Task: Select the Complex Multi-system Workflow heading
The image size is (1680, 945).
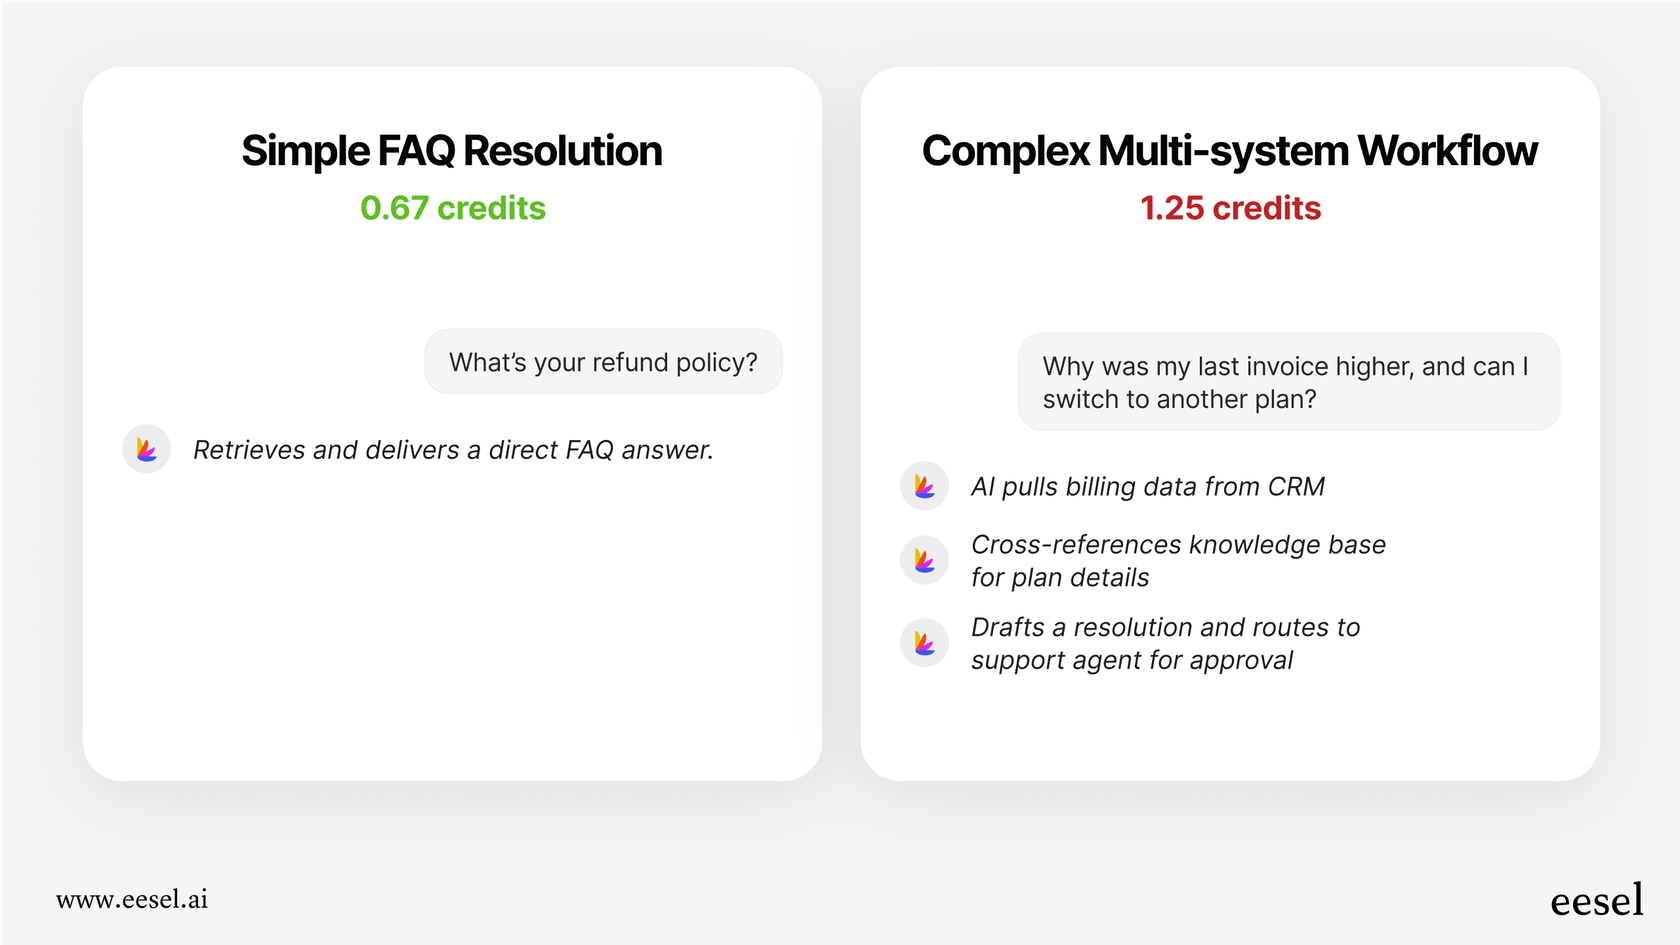Action: pos(1229,151)
